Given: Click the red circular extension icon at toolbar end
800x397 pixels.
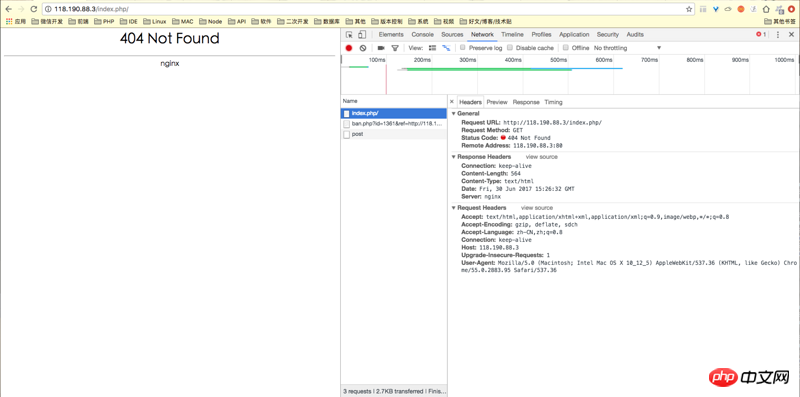Looking at the screenshot, I should click(x=791, y=9).
